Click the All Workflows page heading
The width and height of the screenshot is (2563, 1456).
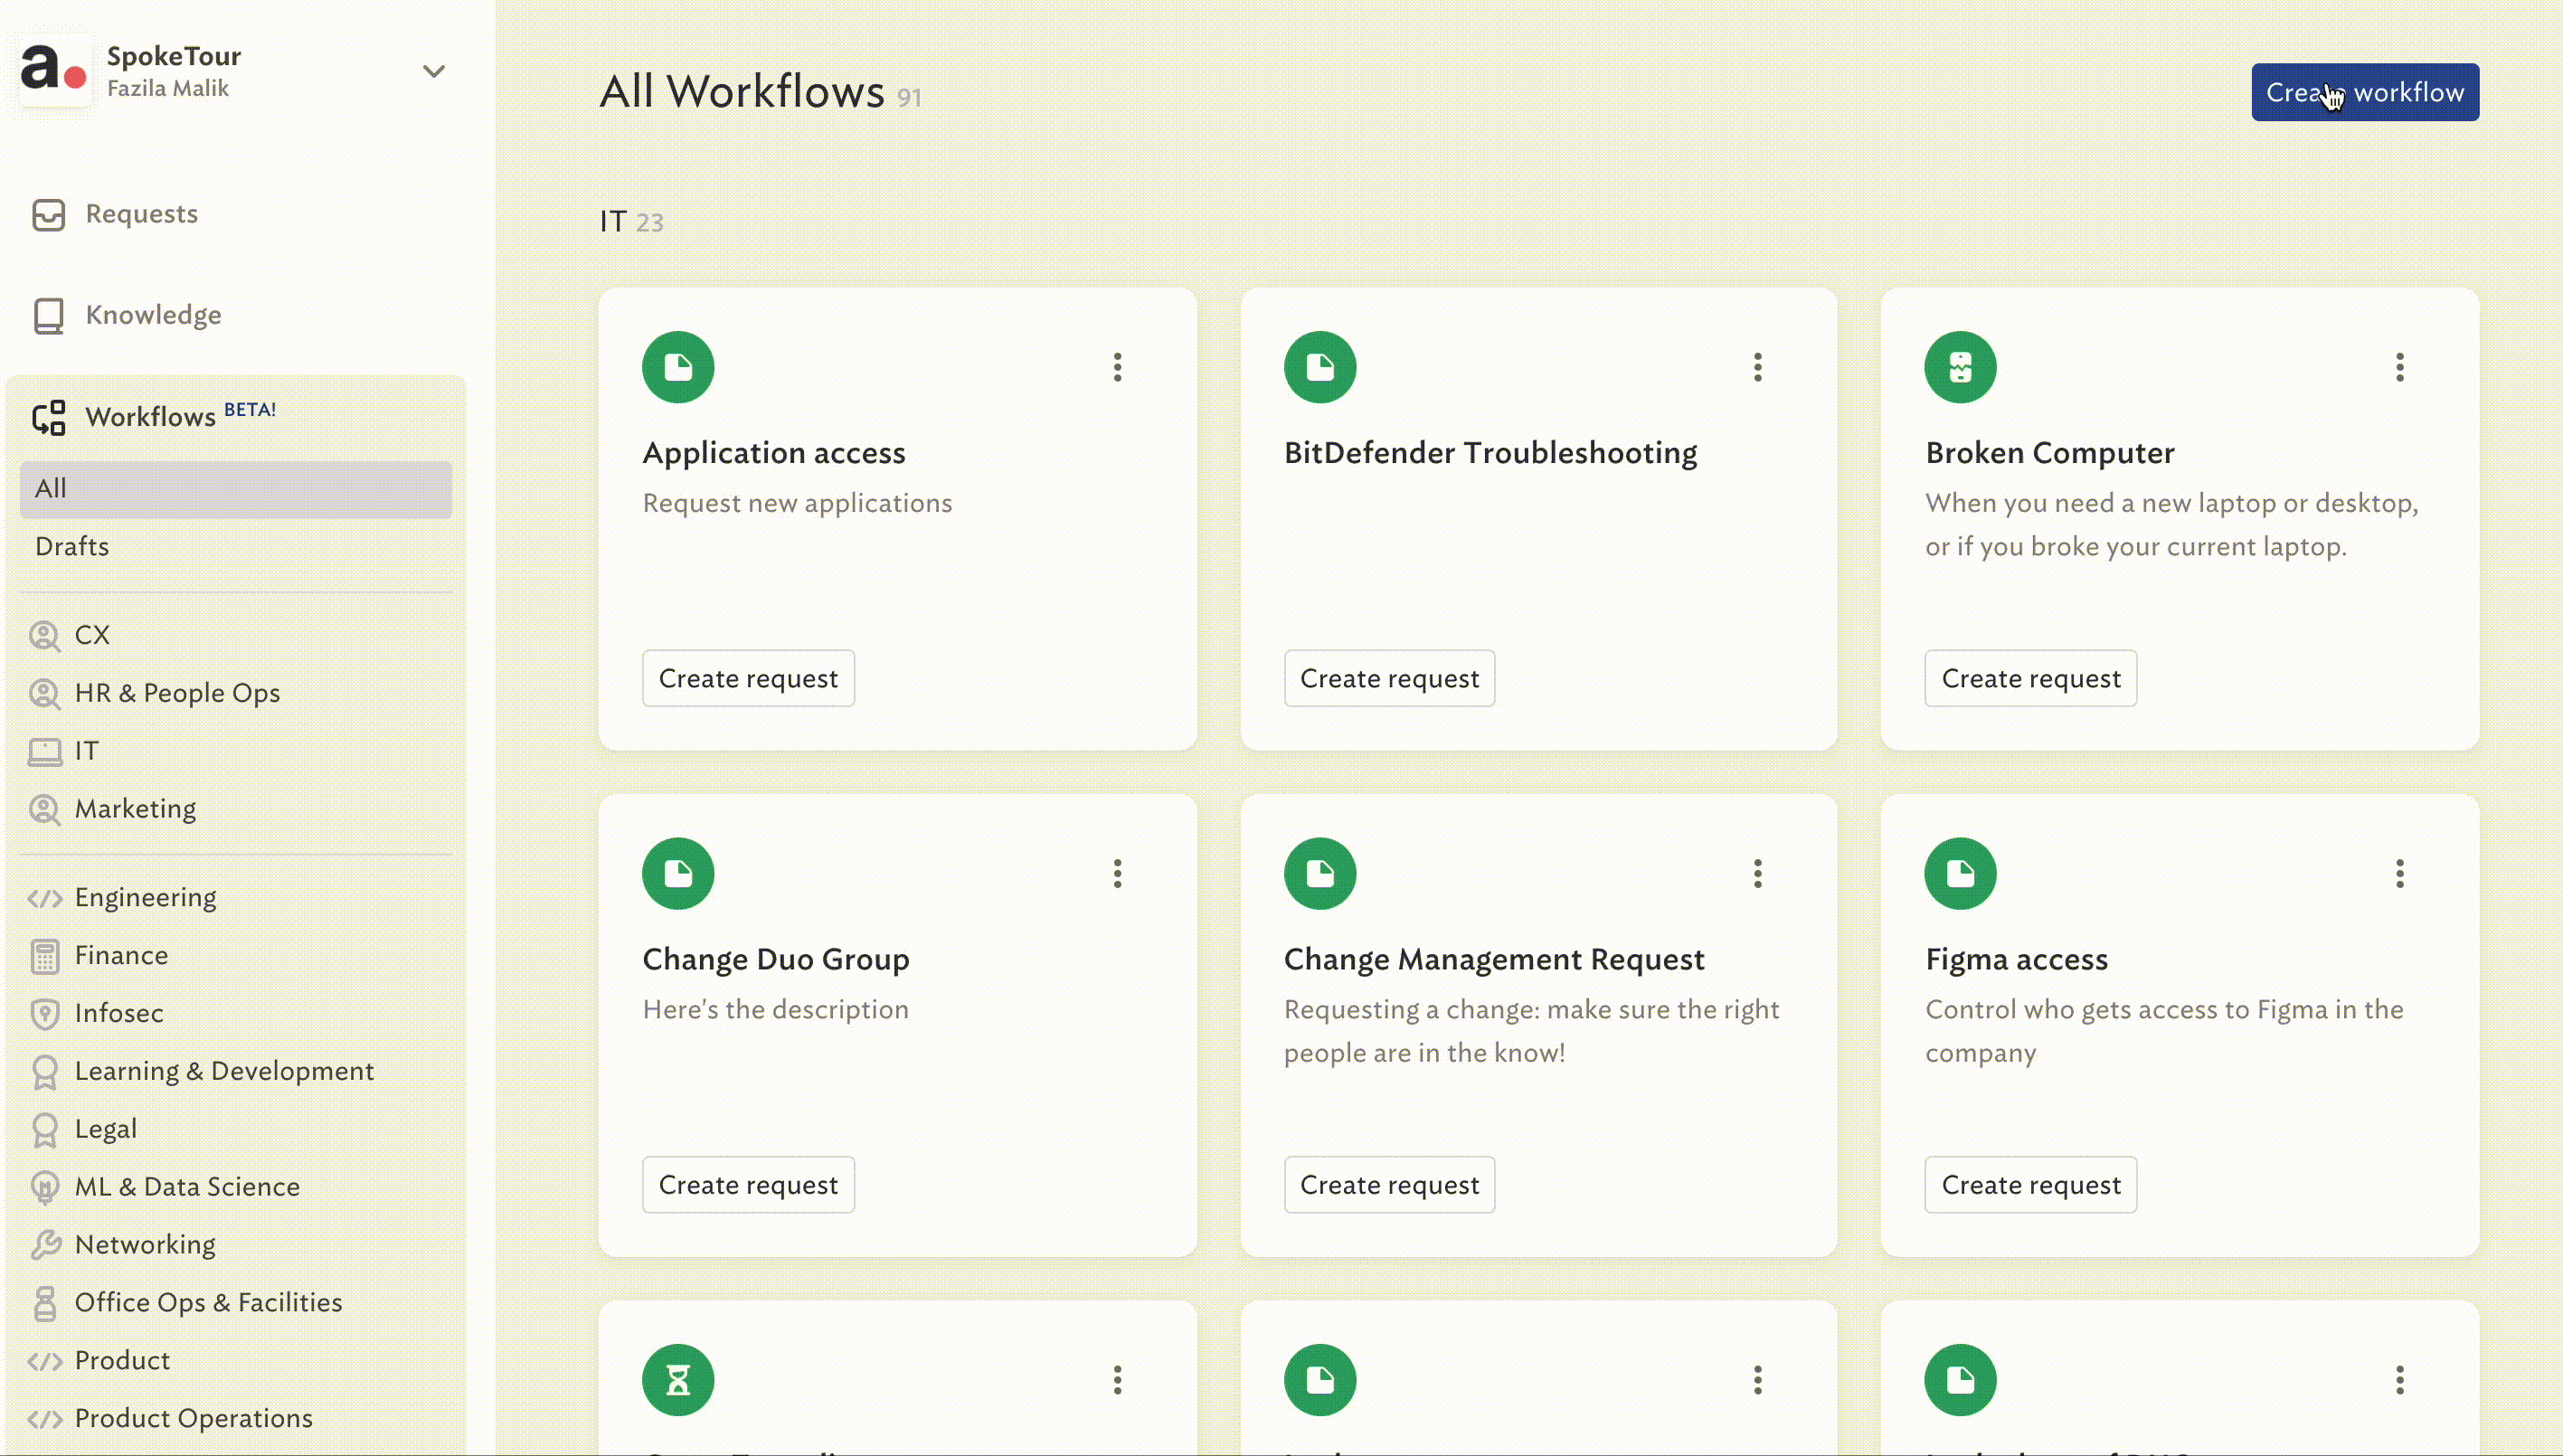point(742,92)
